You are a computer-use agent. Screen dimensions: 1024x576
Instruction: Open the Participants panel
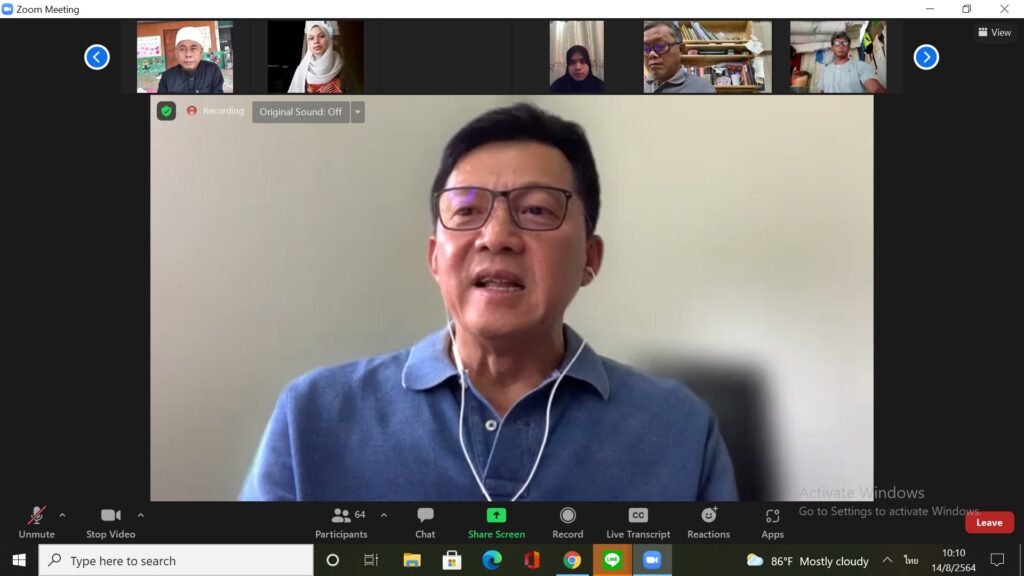click(x=342, y=522)
